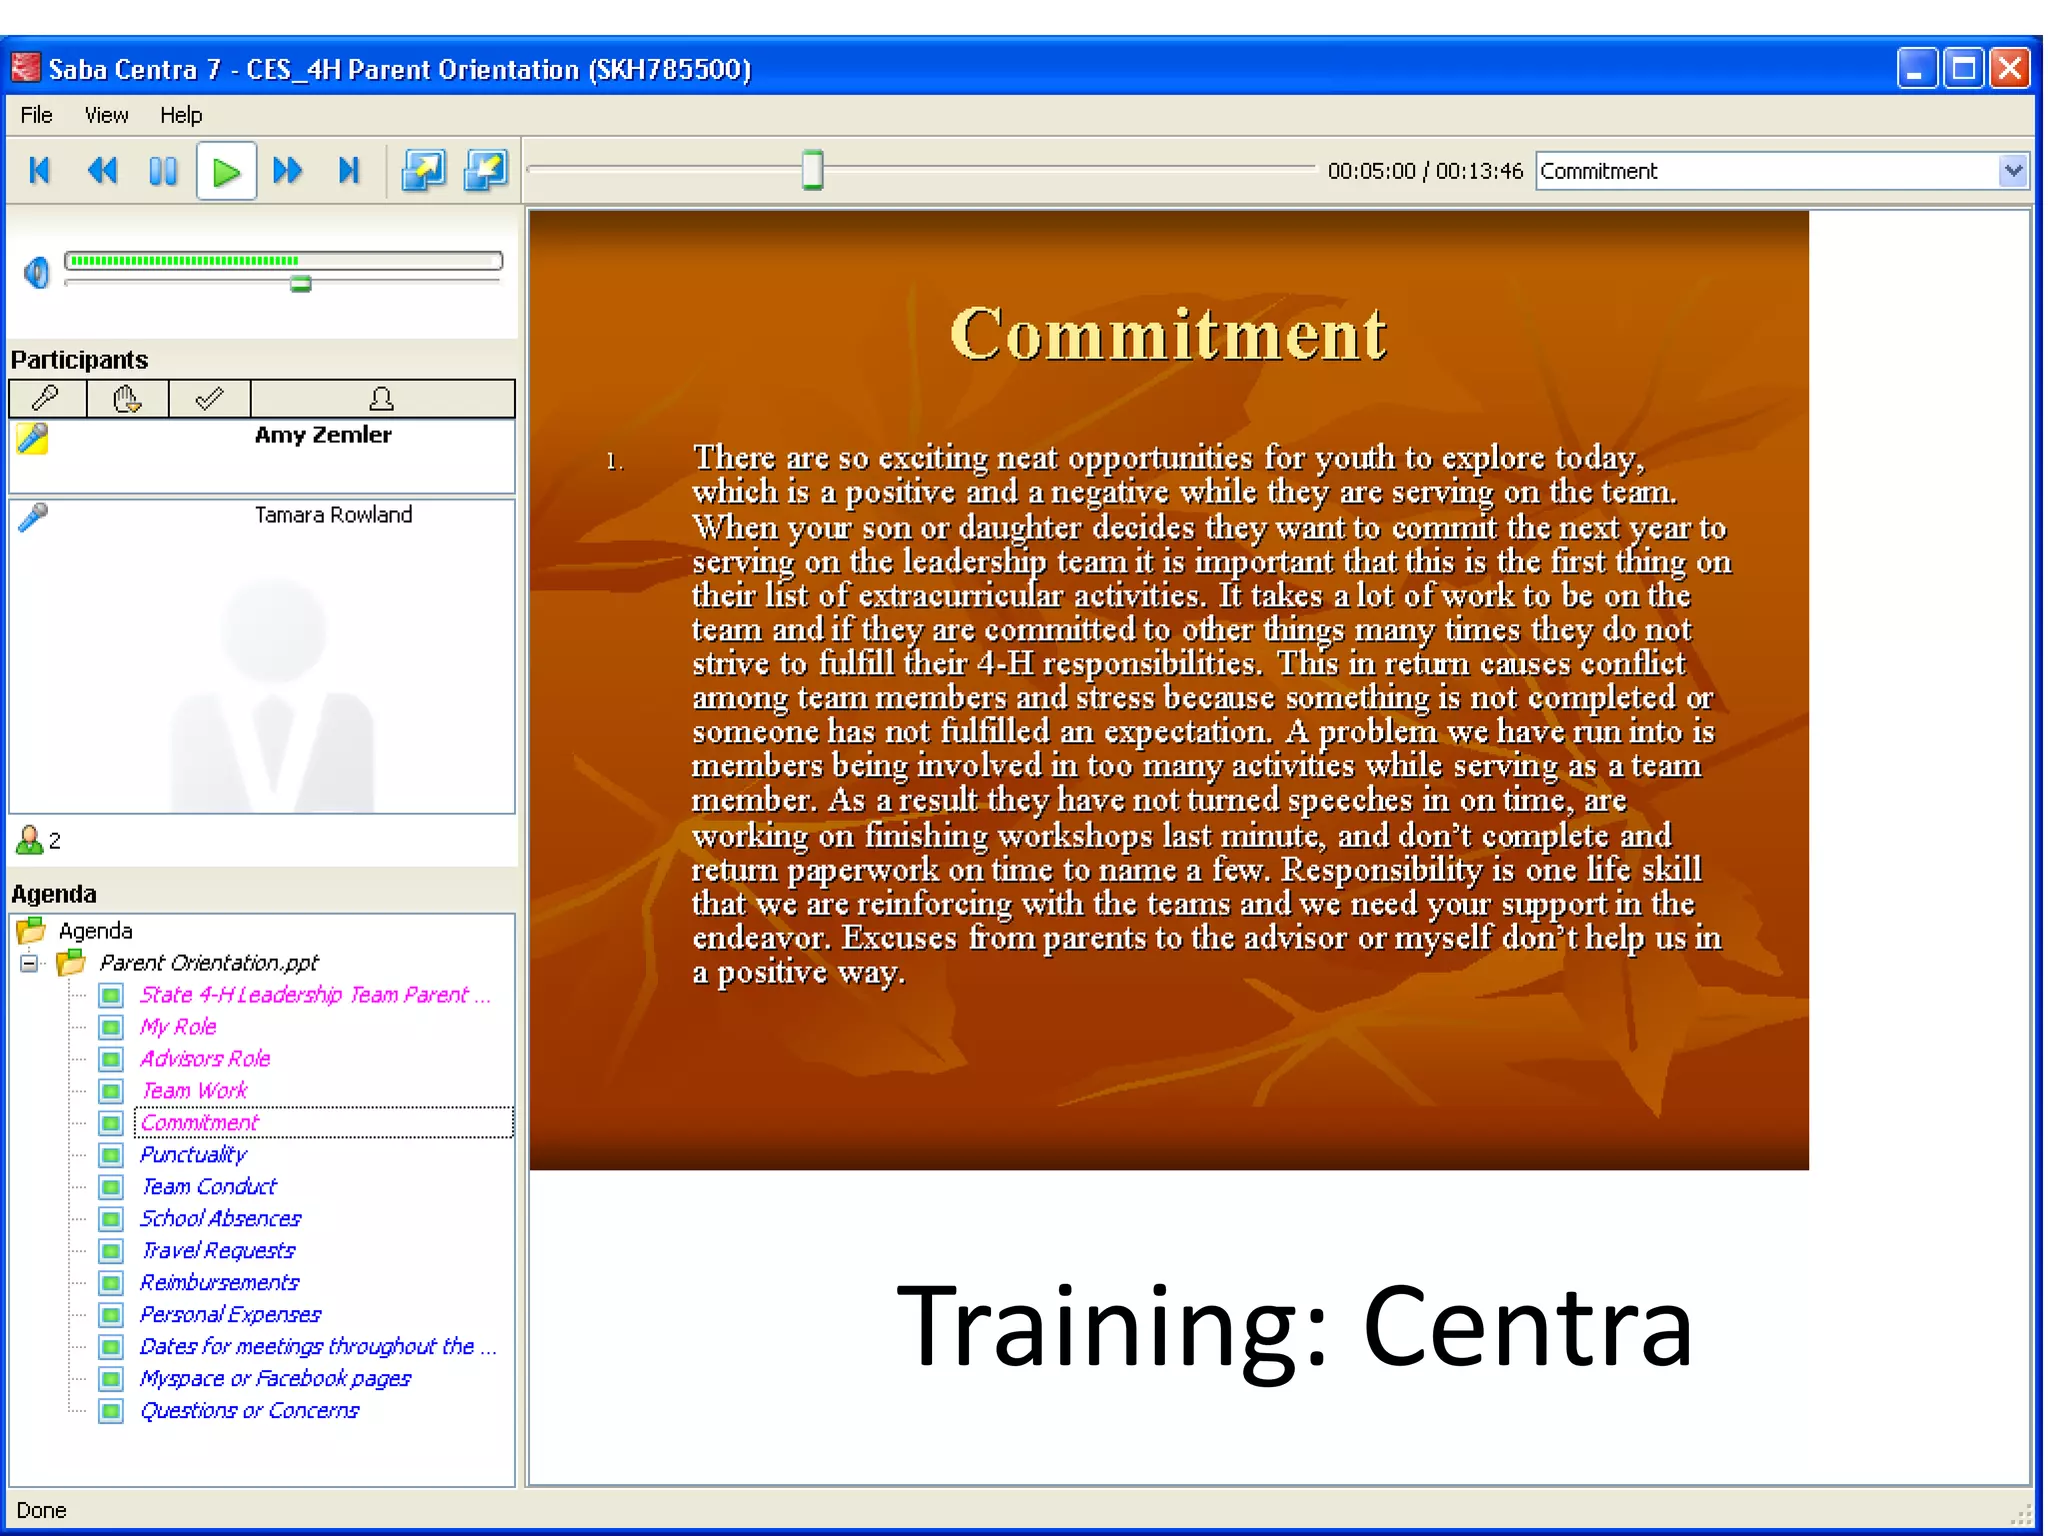2048x1536 pixels.
Task: Click the second window layout toolbar icon
Action: (x=486, y=172)
